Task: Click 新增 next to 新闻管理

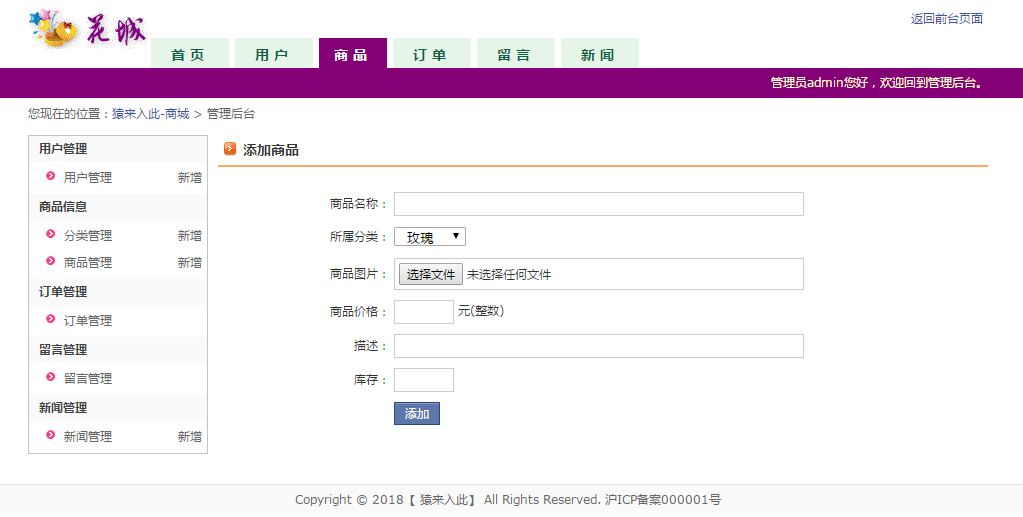Action: point(190,437)
